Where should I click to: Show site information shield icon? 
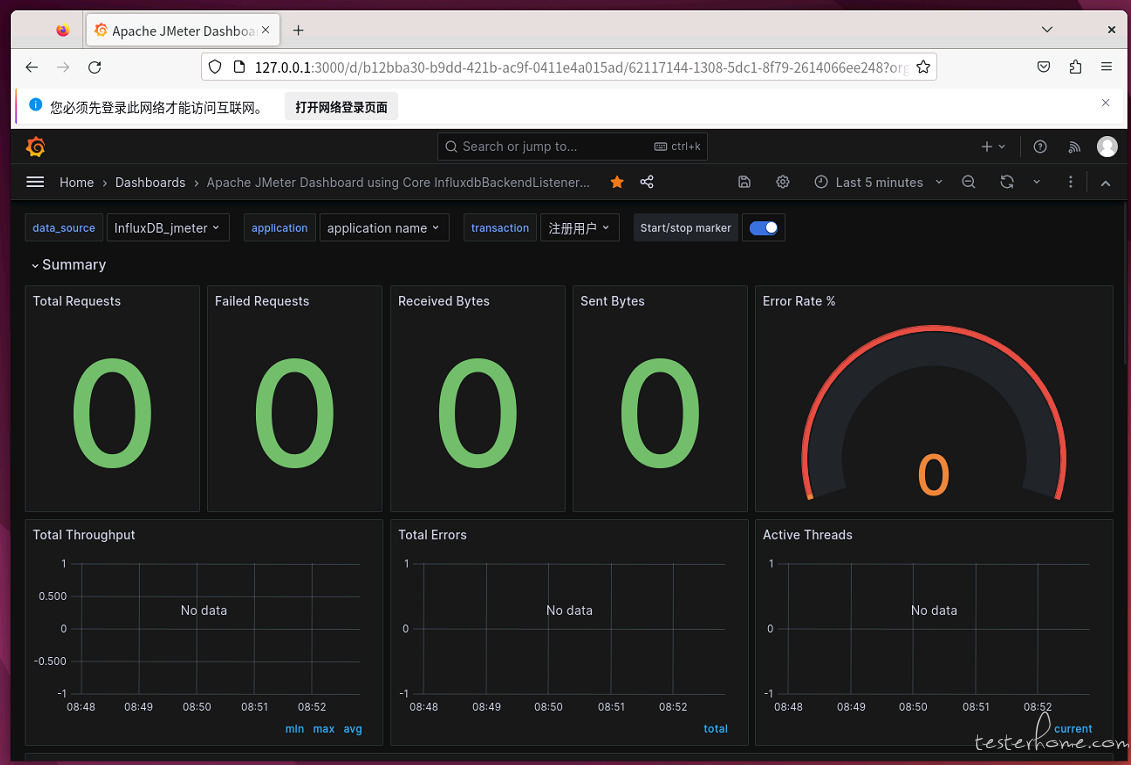pyautogui.click(x=215, y=67)
